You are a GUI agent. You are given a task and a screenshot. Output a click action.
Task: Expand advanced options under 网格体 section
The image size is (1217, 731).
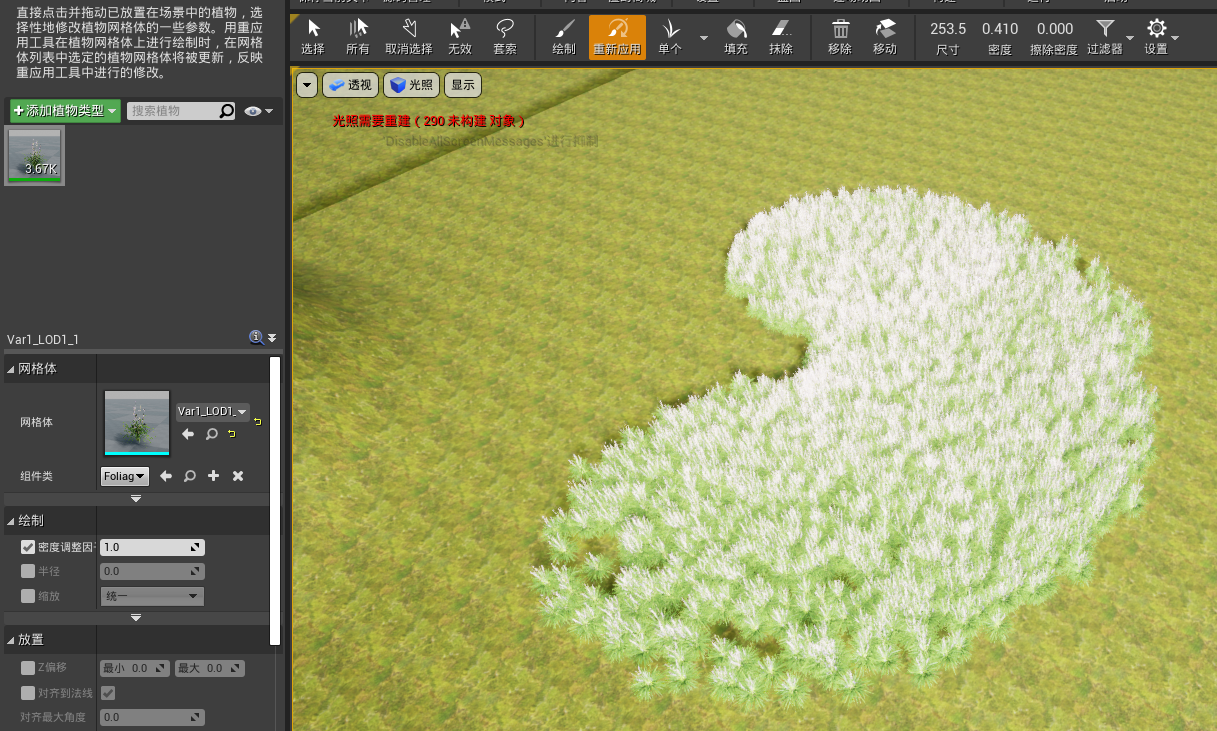[x=136, y=498]
